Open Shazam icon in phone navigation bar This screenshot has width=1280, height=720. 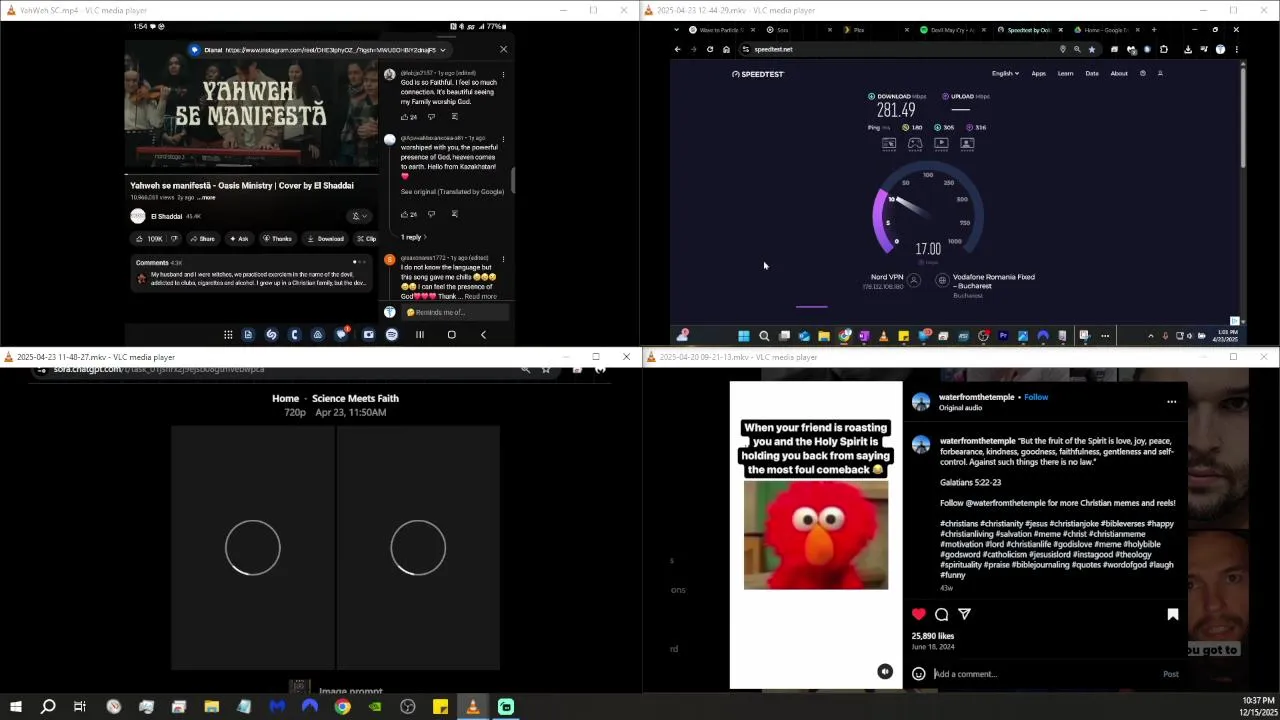271,335
